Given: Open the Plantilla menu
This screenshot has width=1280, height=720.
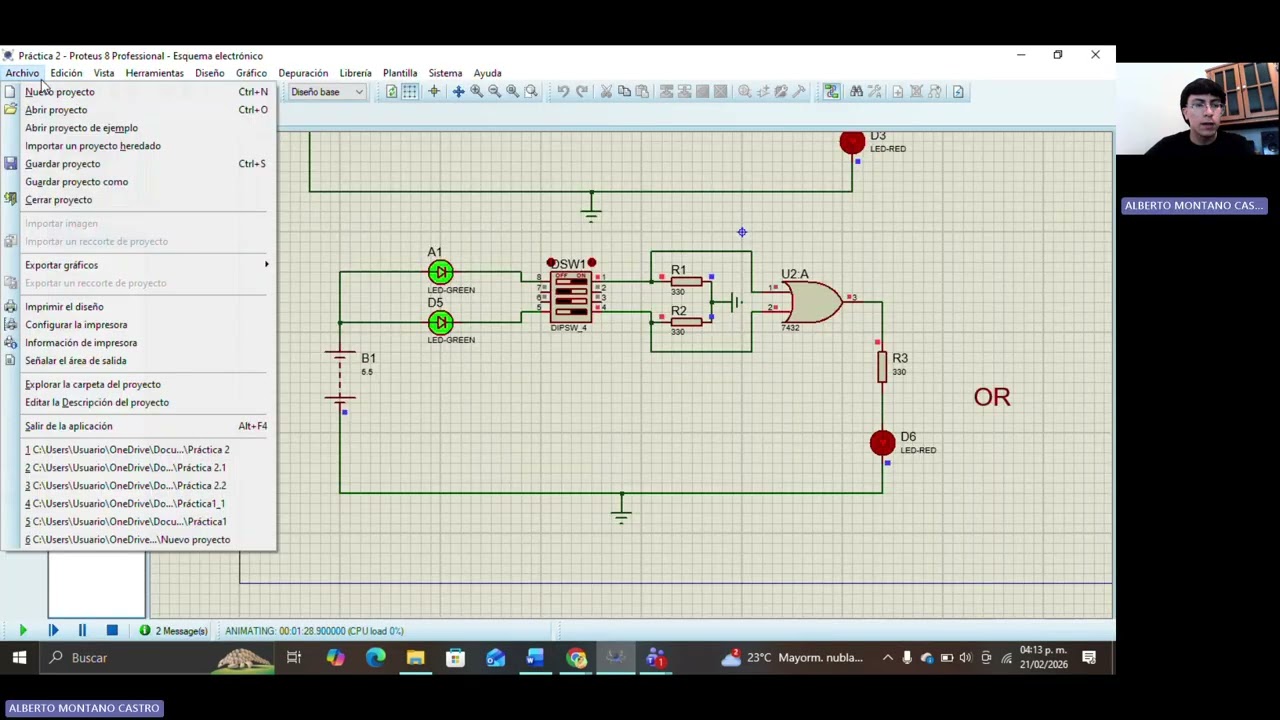Looking at the screenshot, I should pos(400,73).
